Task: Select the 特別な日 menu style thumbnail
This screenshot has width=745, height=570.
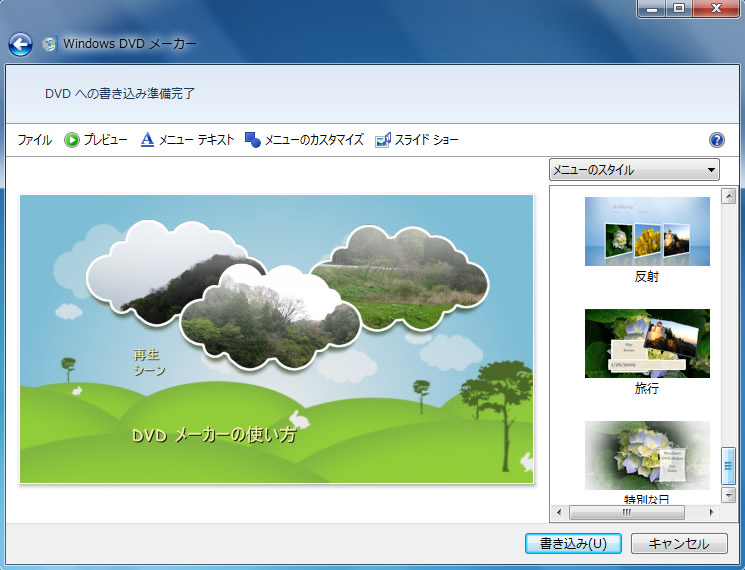Action: click(x=647, y=455)
